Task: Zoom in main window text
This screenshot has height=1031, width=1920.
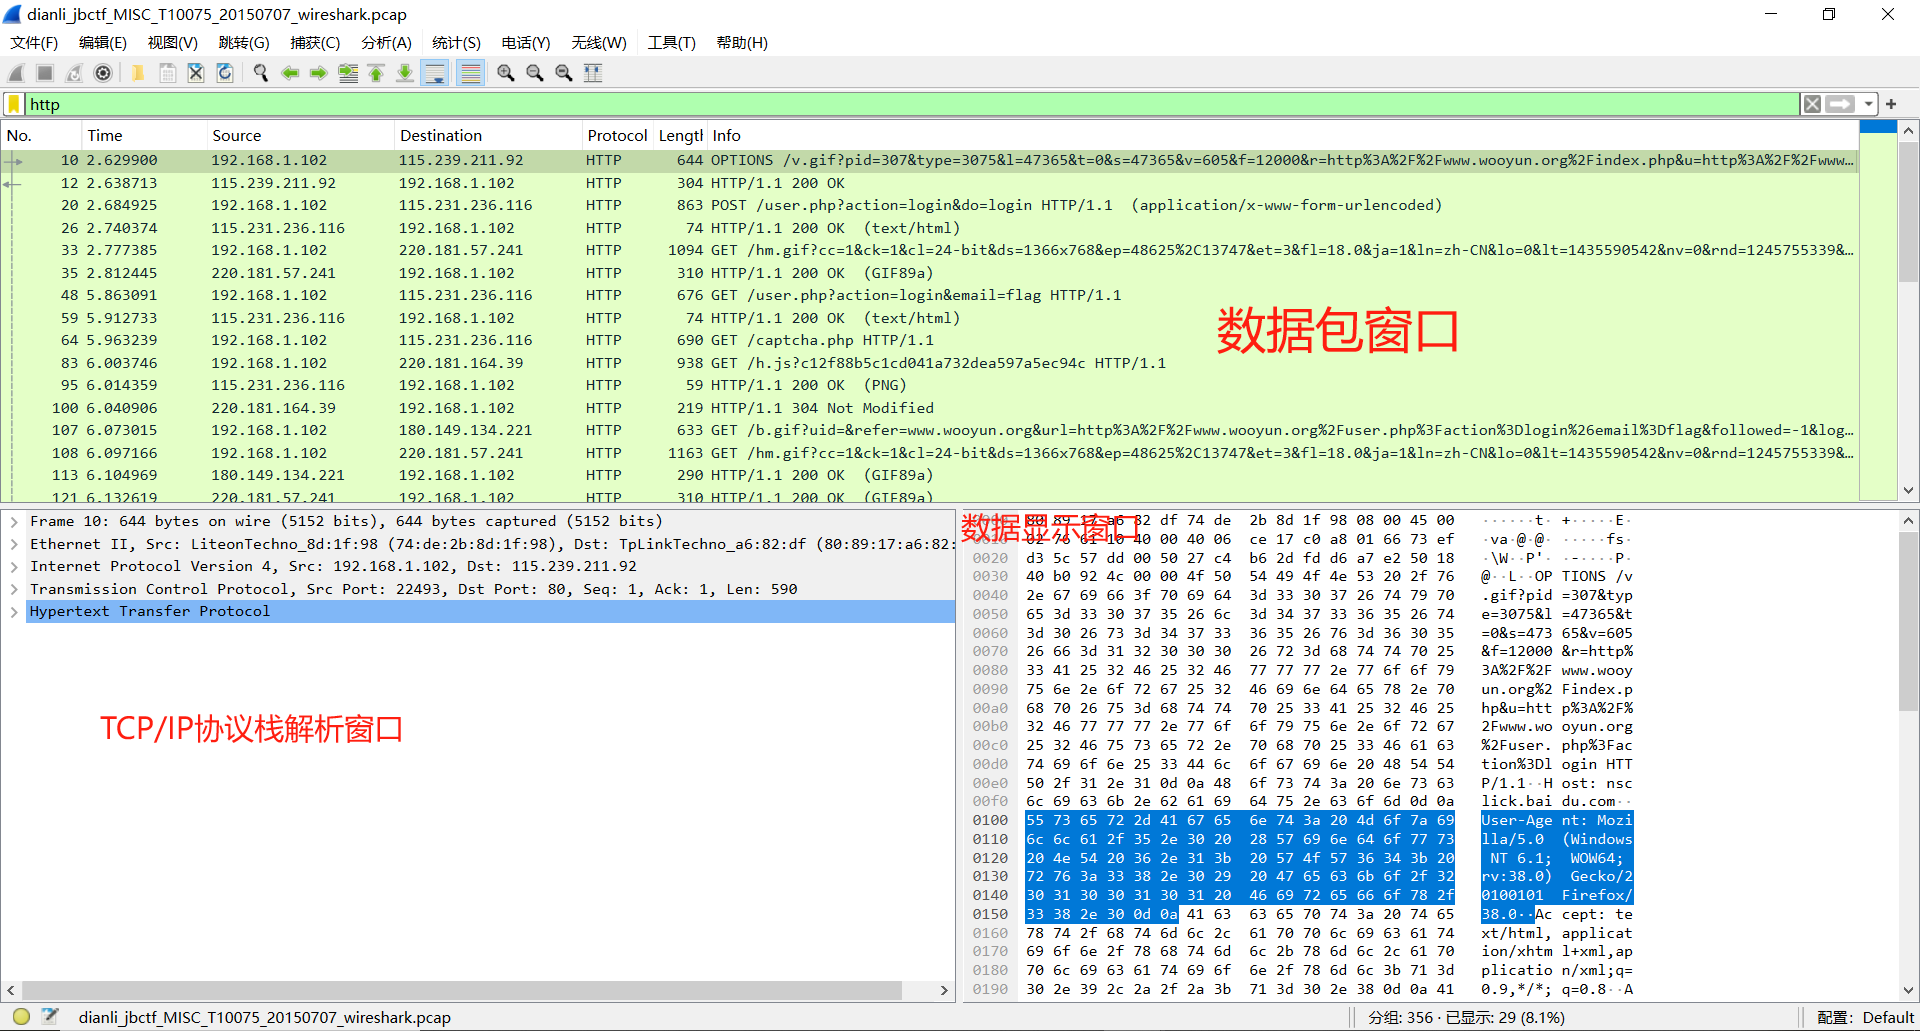Action: pos(506,73)
